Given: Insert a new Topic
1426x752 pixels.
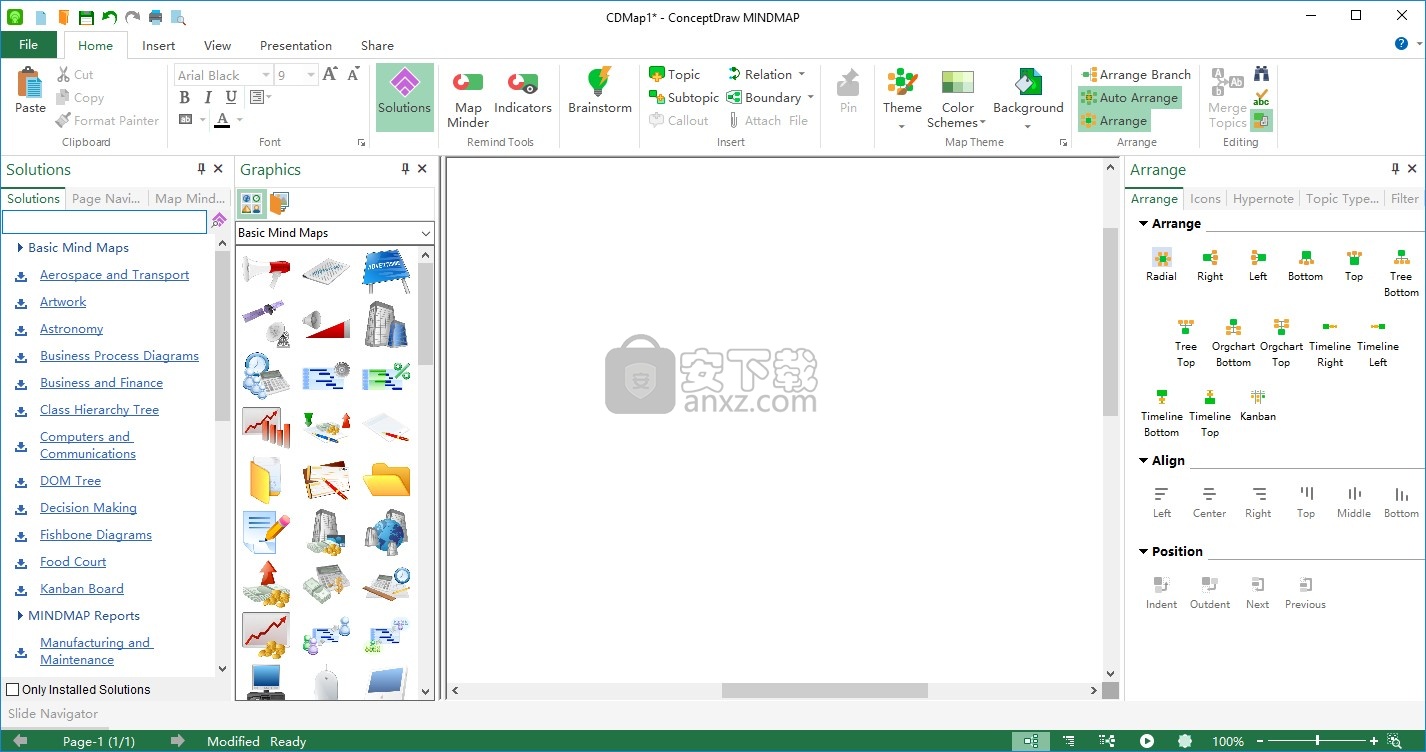Looking at the screenshot, I should click(675, 74).
